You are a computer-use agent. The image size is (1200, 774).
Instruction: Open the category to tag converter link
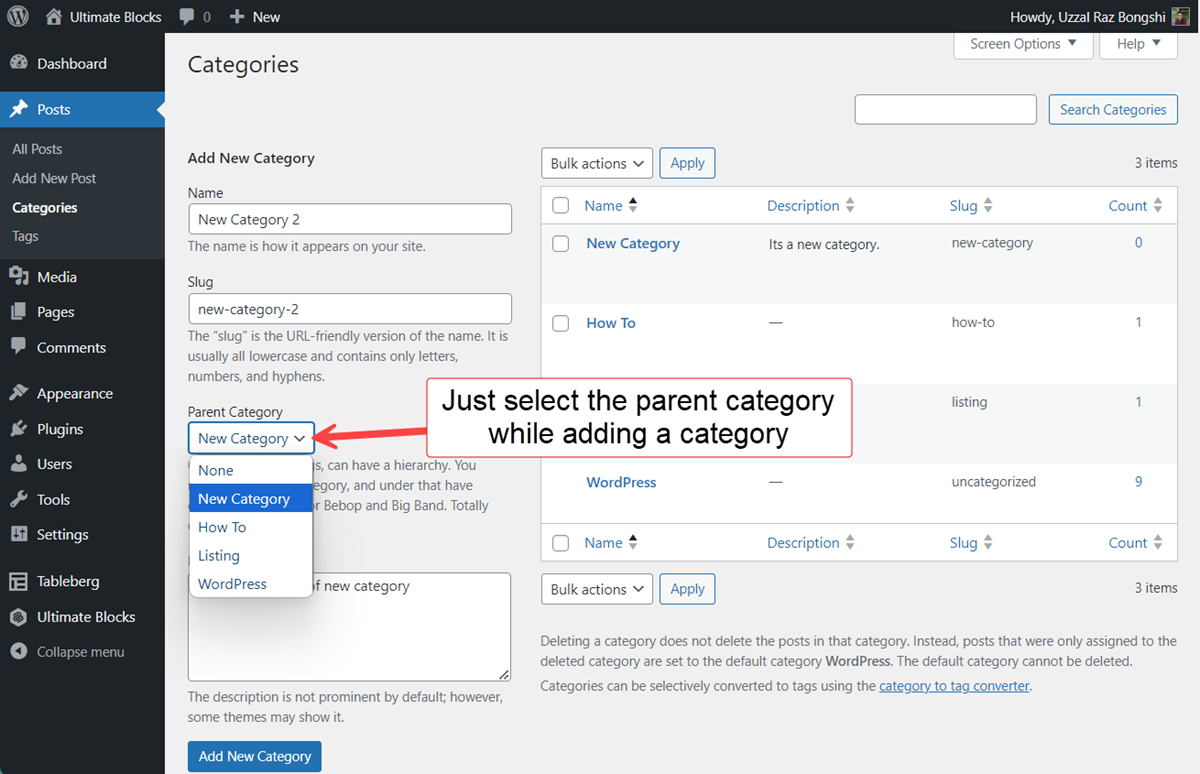click(953, 686)
